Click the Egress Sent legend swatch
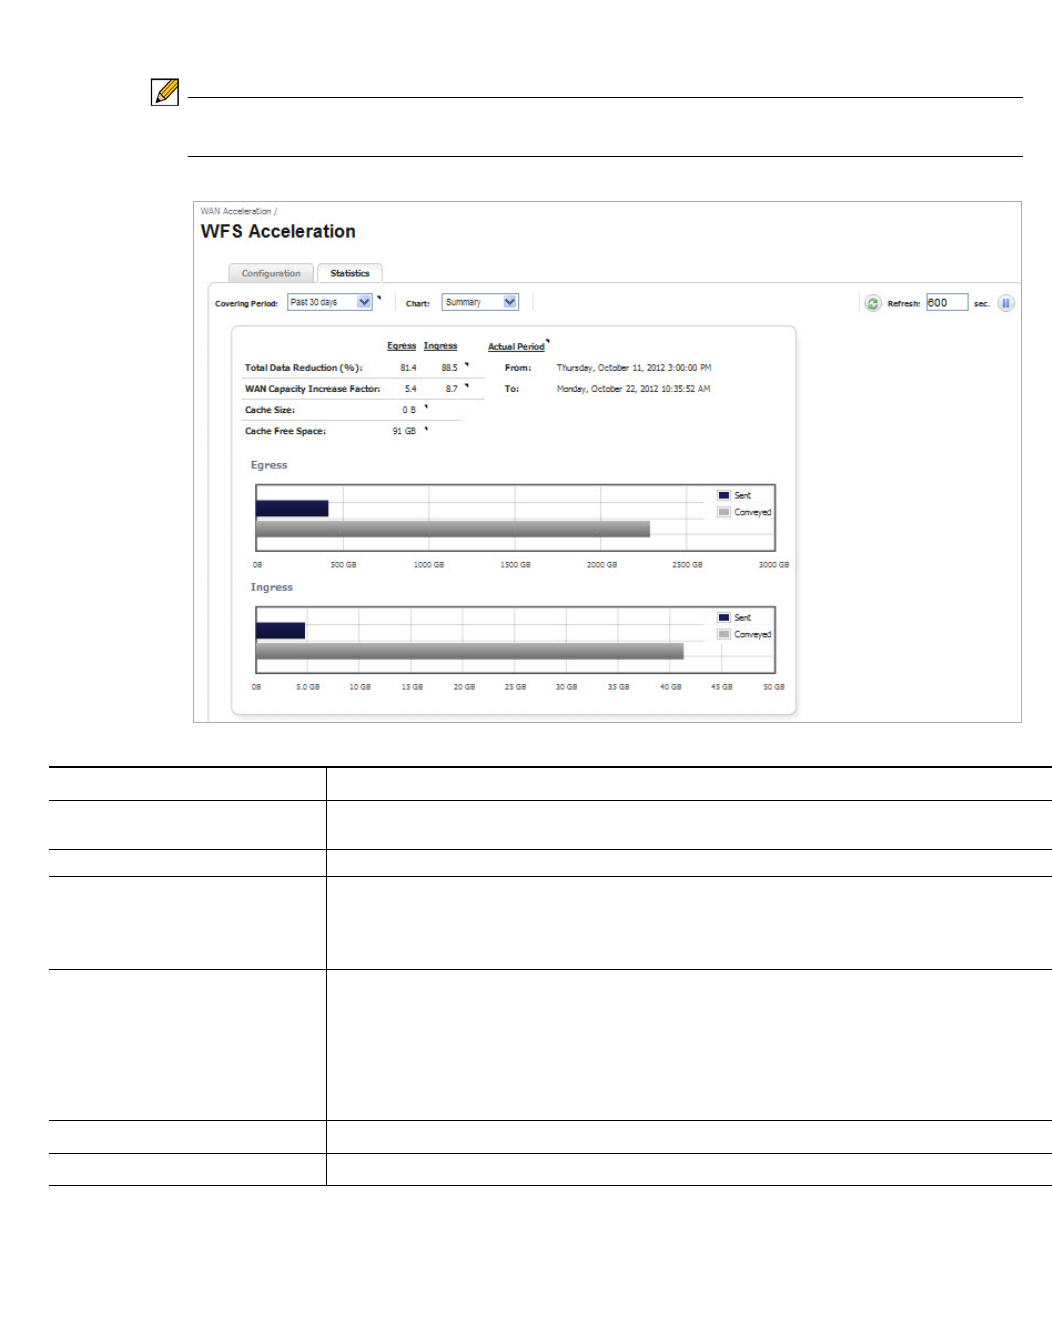This screenshot has height=1332, width=1052. 724,495
